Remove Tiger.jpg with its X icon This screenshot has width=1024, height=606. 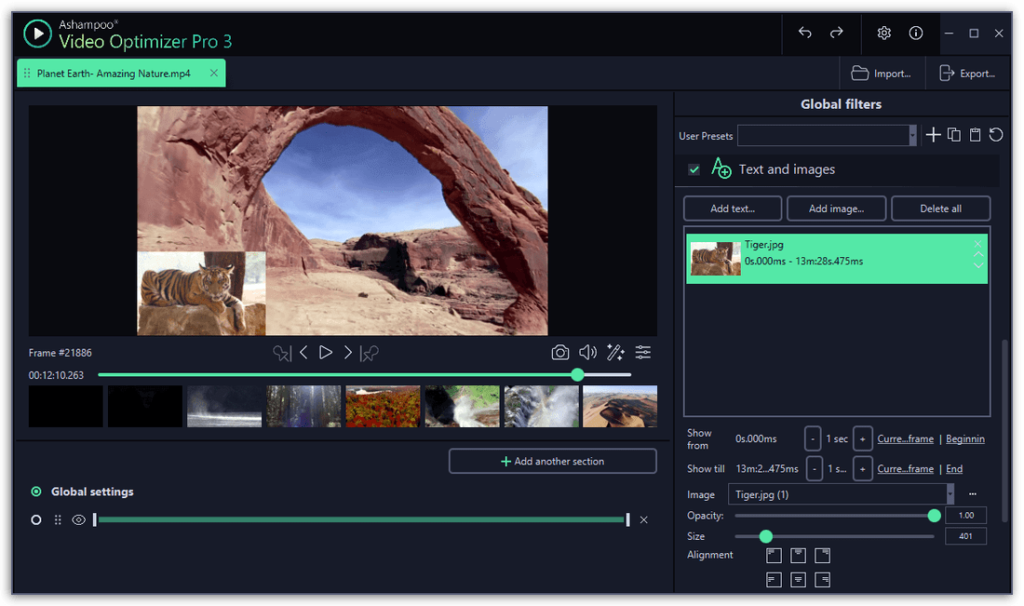(978, 244)
